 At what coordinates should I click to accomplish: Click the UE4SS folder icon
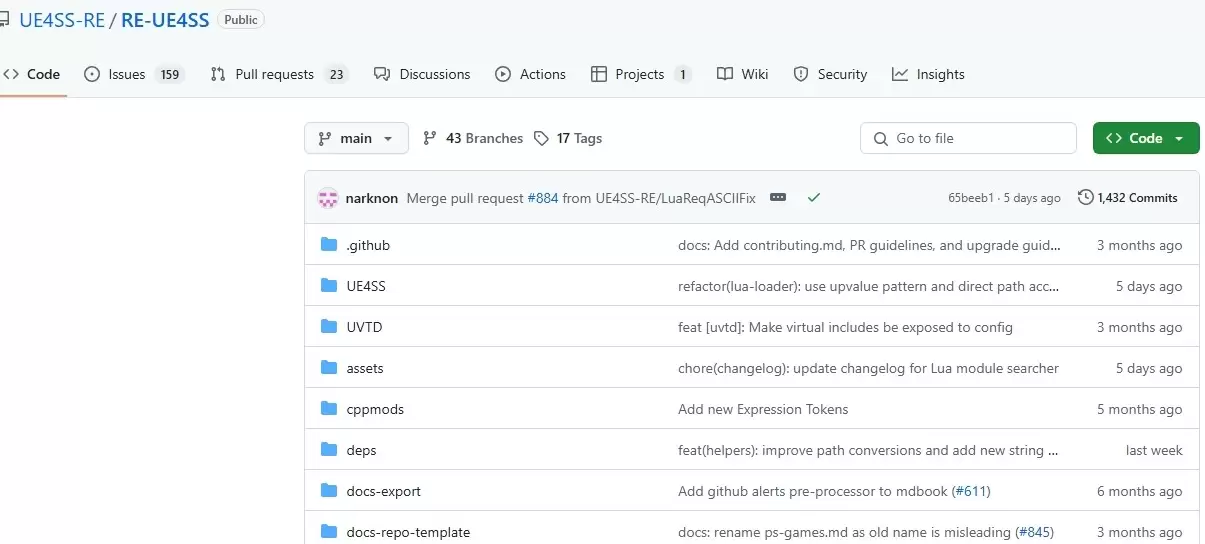pyautogui.click(x=329, y=286)
